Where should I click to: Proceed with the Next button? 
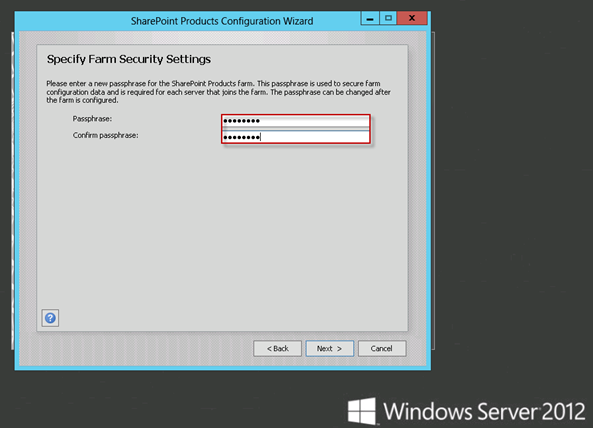click(330, 349)
